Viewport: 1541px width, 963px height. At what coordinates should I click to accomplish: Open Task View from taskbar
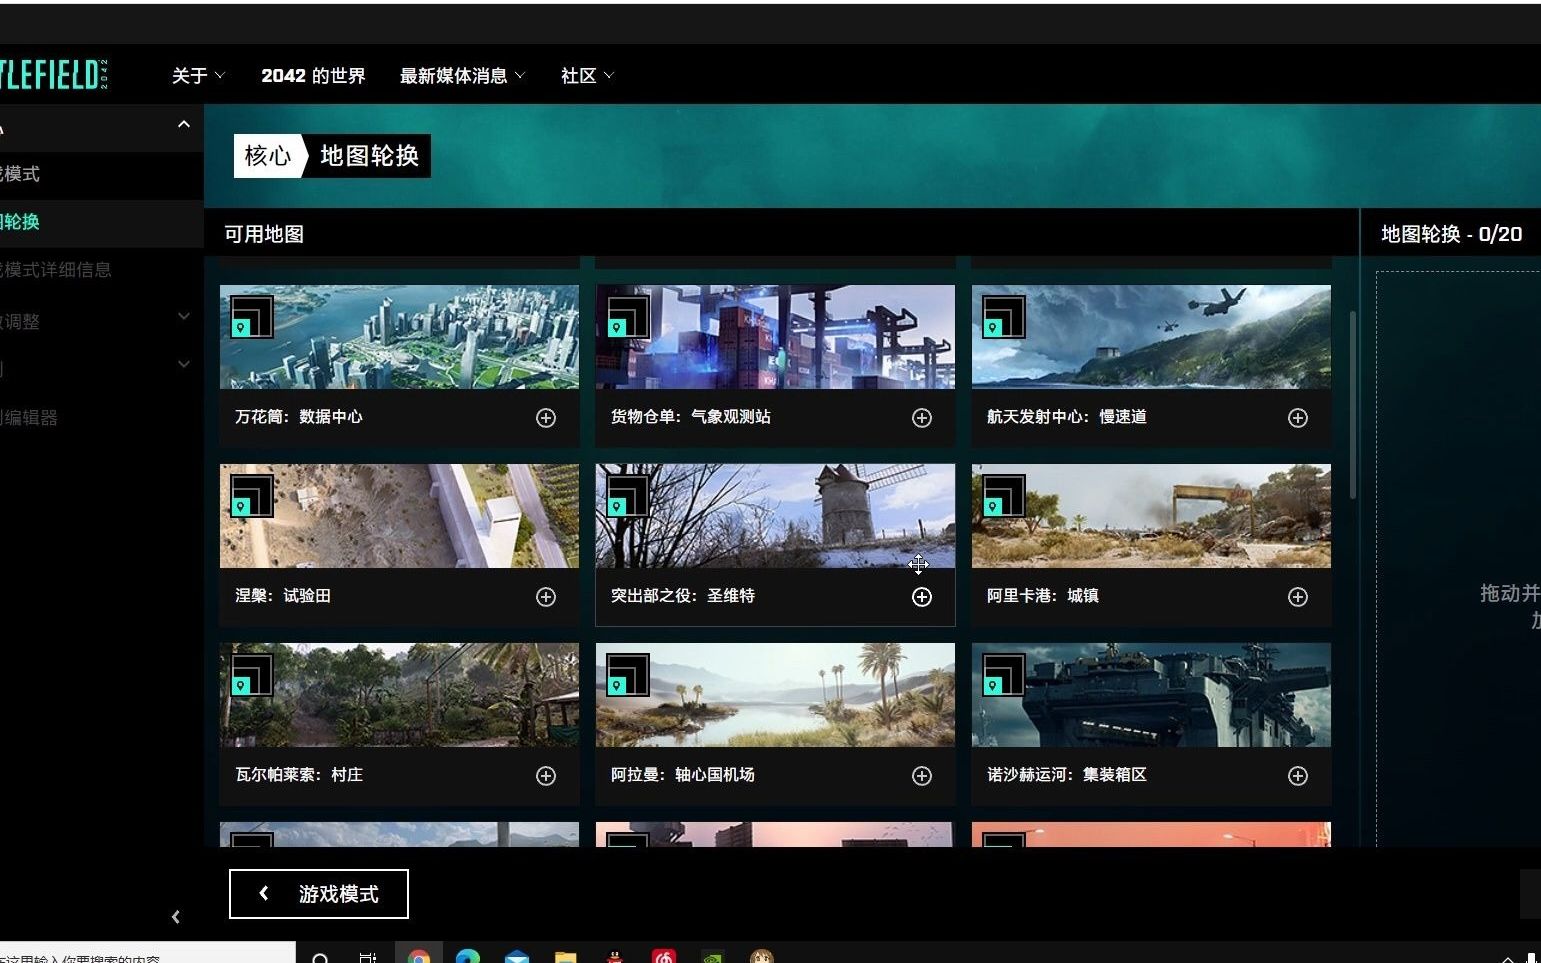coord(368,958)
